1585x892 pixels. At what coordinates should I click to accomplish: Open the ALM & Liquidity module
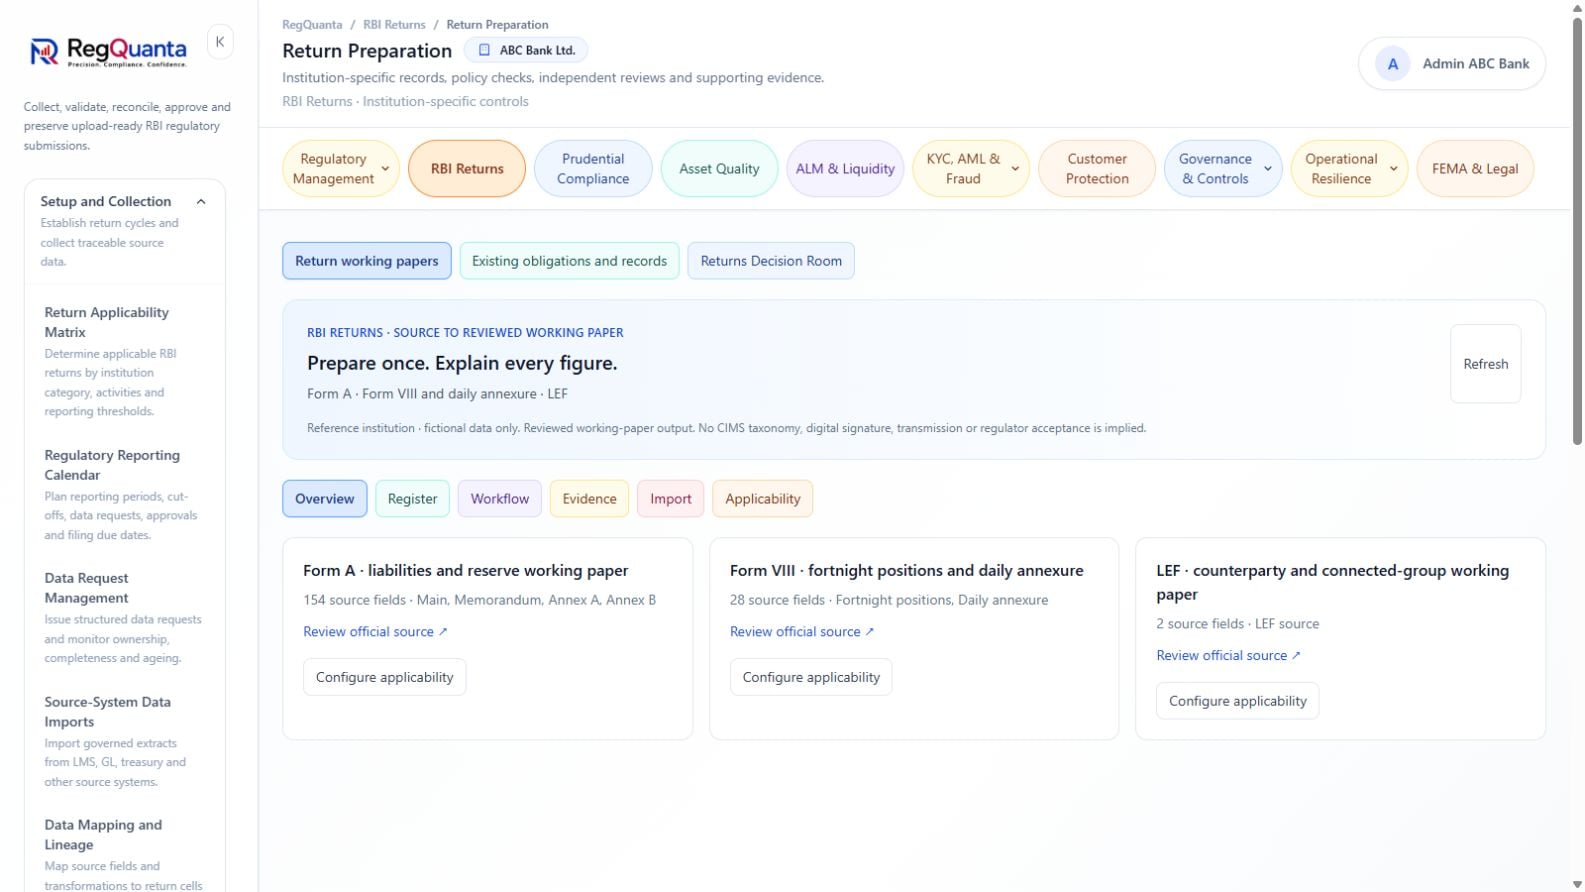845,169
